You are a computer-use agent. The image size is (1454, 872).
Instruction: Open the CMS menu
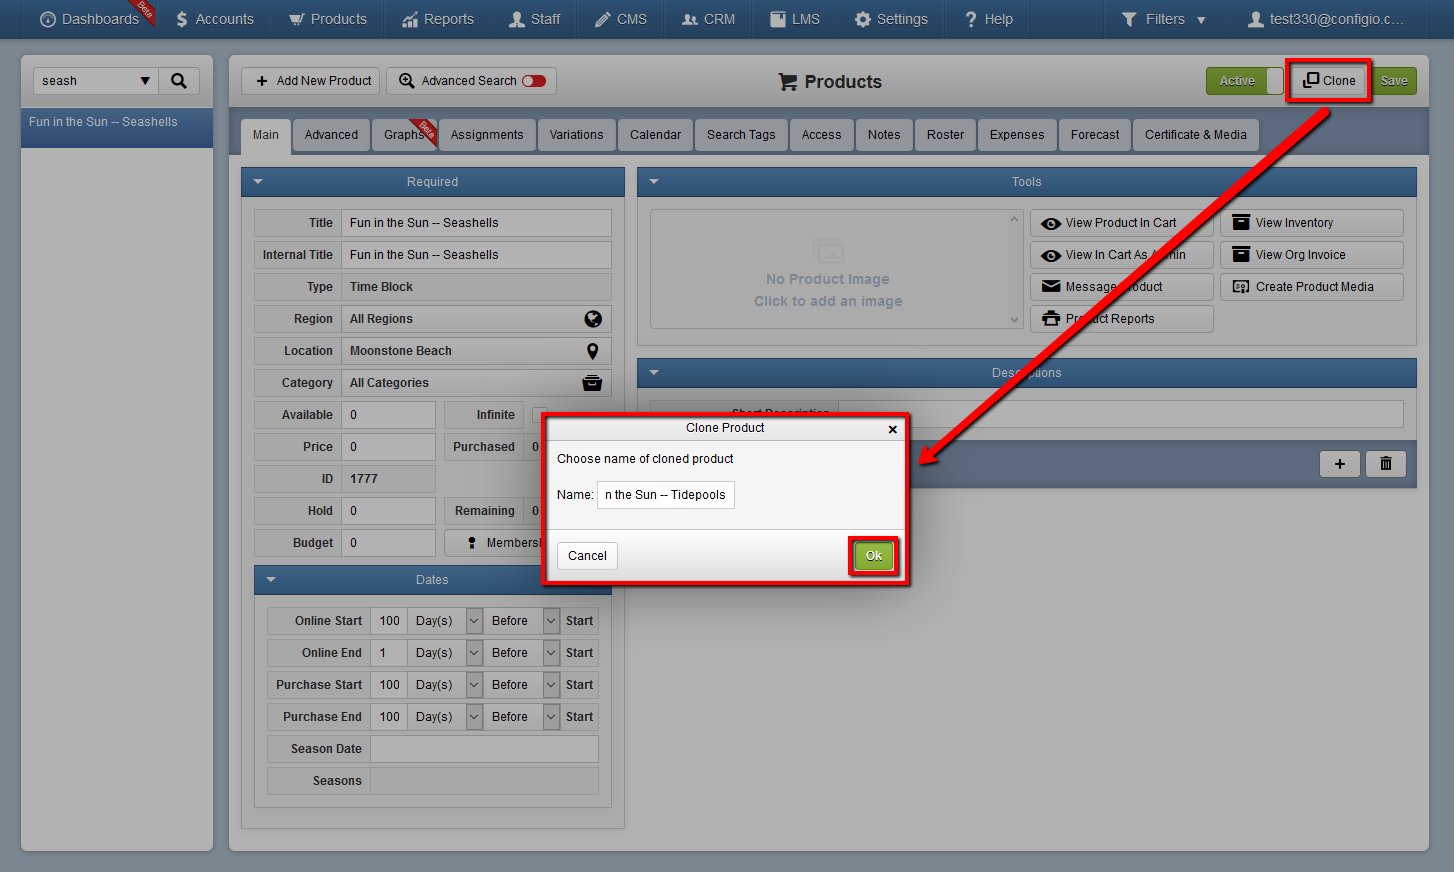(x=621, y=19)
